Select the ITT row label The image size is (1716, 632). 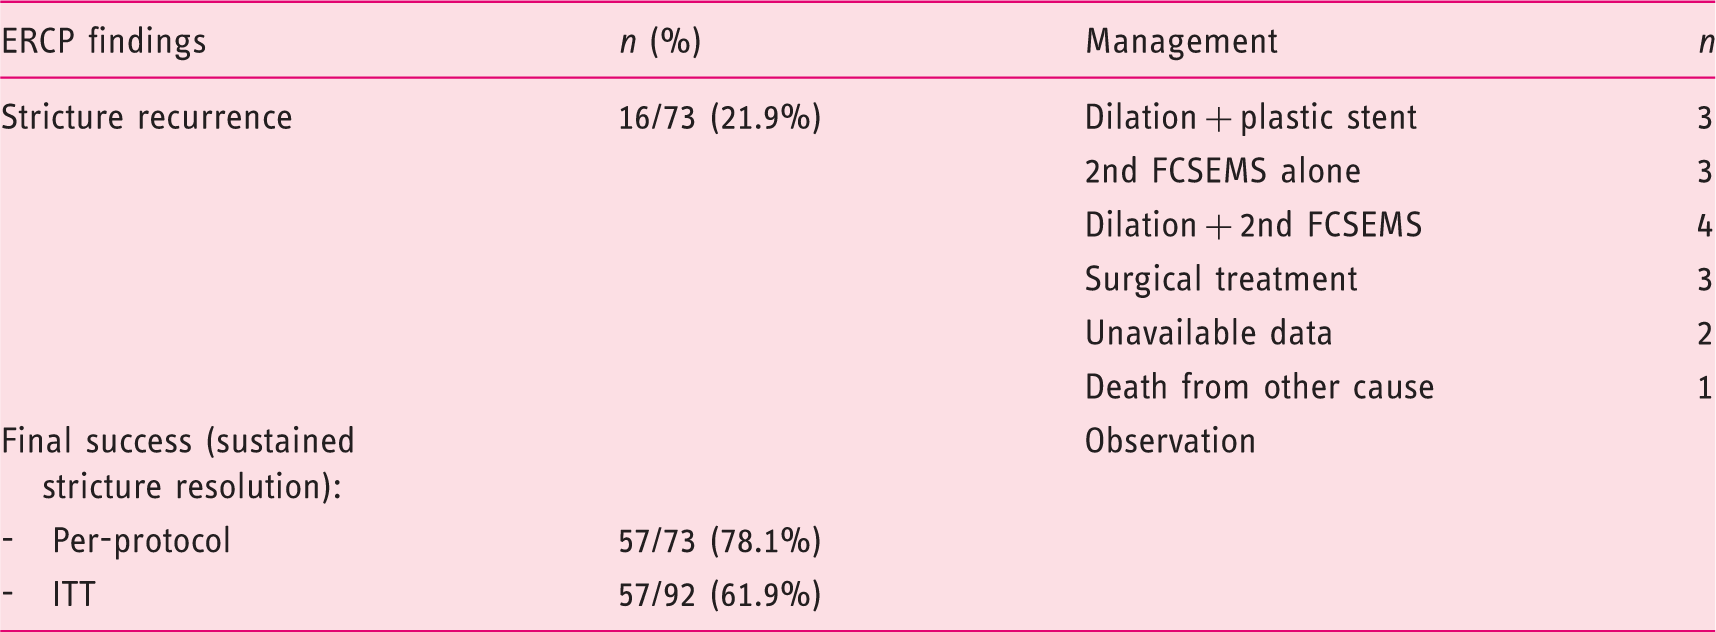(x=74, y=595)
